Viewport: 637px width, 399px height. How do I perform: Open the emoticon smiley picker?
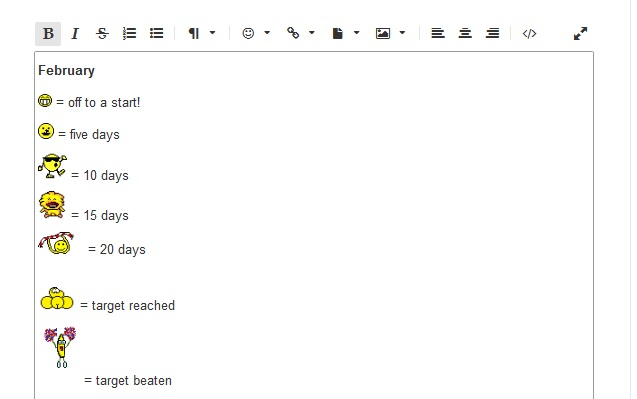pos(248,33)
